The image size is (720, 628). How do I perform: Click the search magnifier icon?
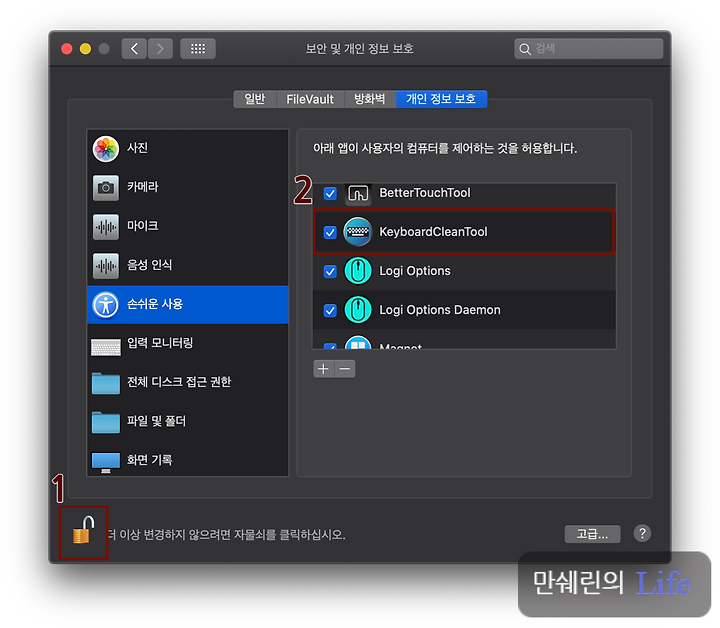pyautogui.click(x=525, y=49)
